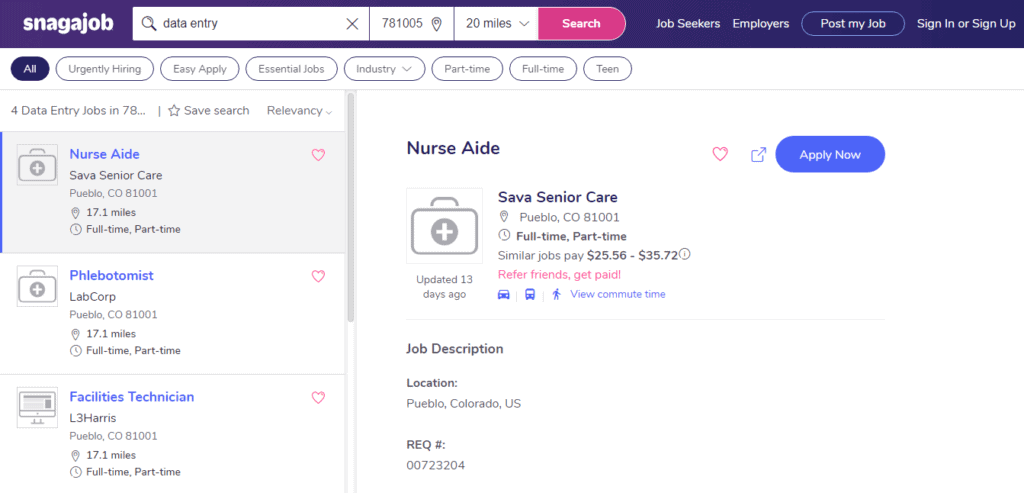Open Job Seekers menu
The image size is (1024, 493).
pyautogui.click(x=688, y=24)
